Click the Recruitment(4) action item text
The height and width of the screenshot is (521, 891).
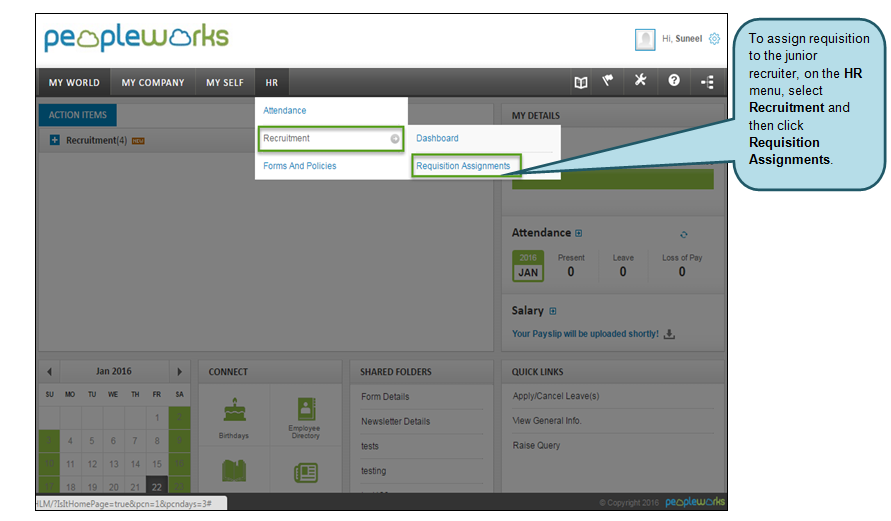point(96,140)
